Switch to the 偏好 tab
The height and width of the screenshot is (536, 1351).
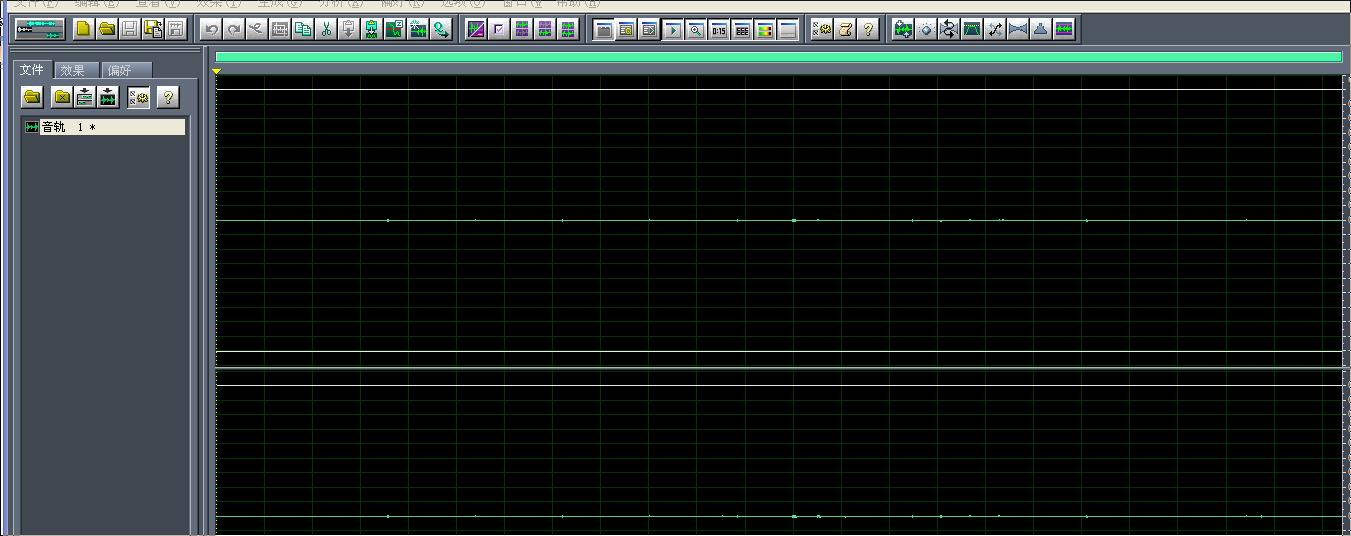point(125,70)
